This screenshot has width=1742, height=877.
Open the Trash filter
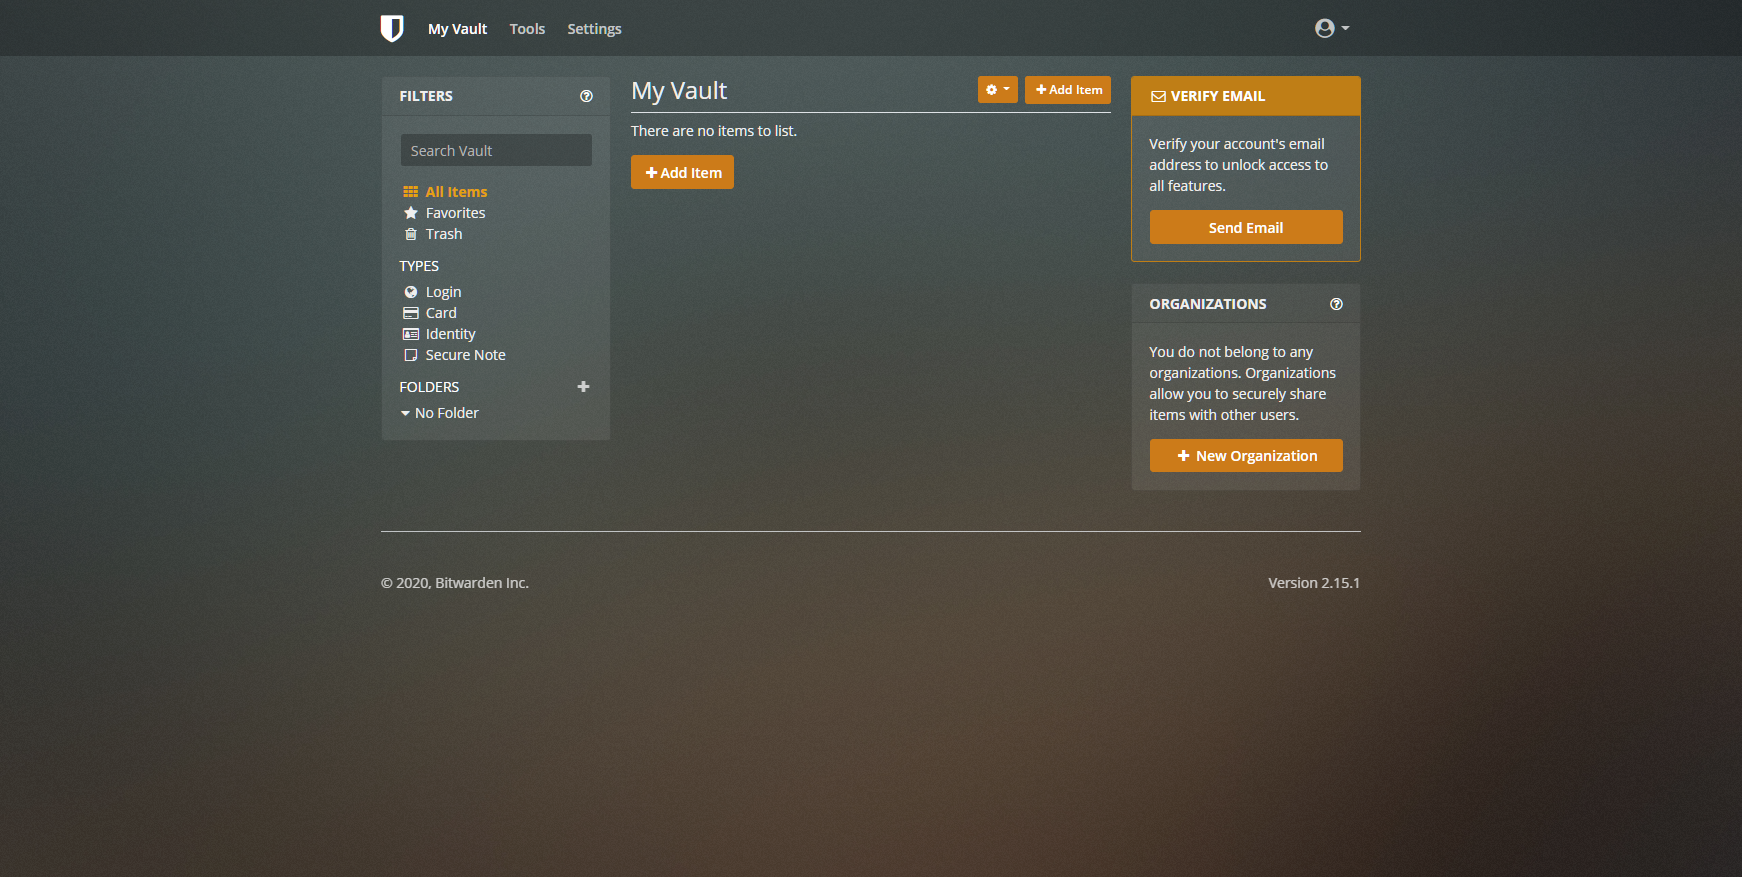point(443,234)
